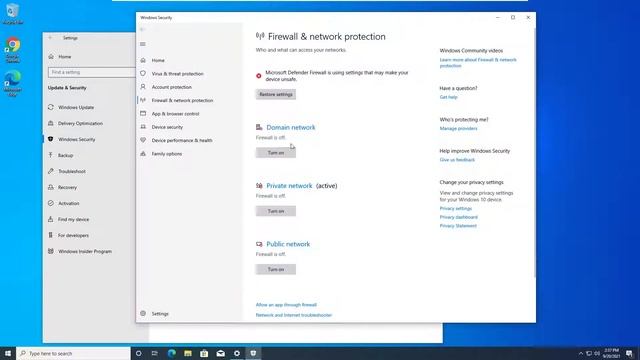Turn on the Public network firewall
Screen dimensions: 640x360
point(276,269)
